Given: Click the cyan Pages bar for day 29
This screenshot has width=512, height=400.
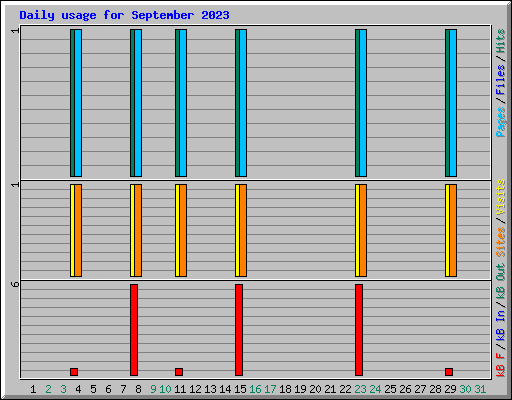Looking at the screenshot, I should point(453,103).
